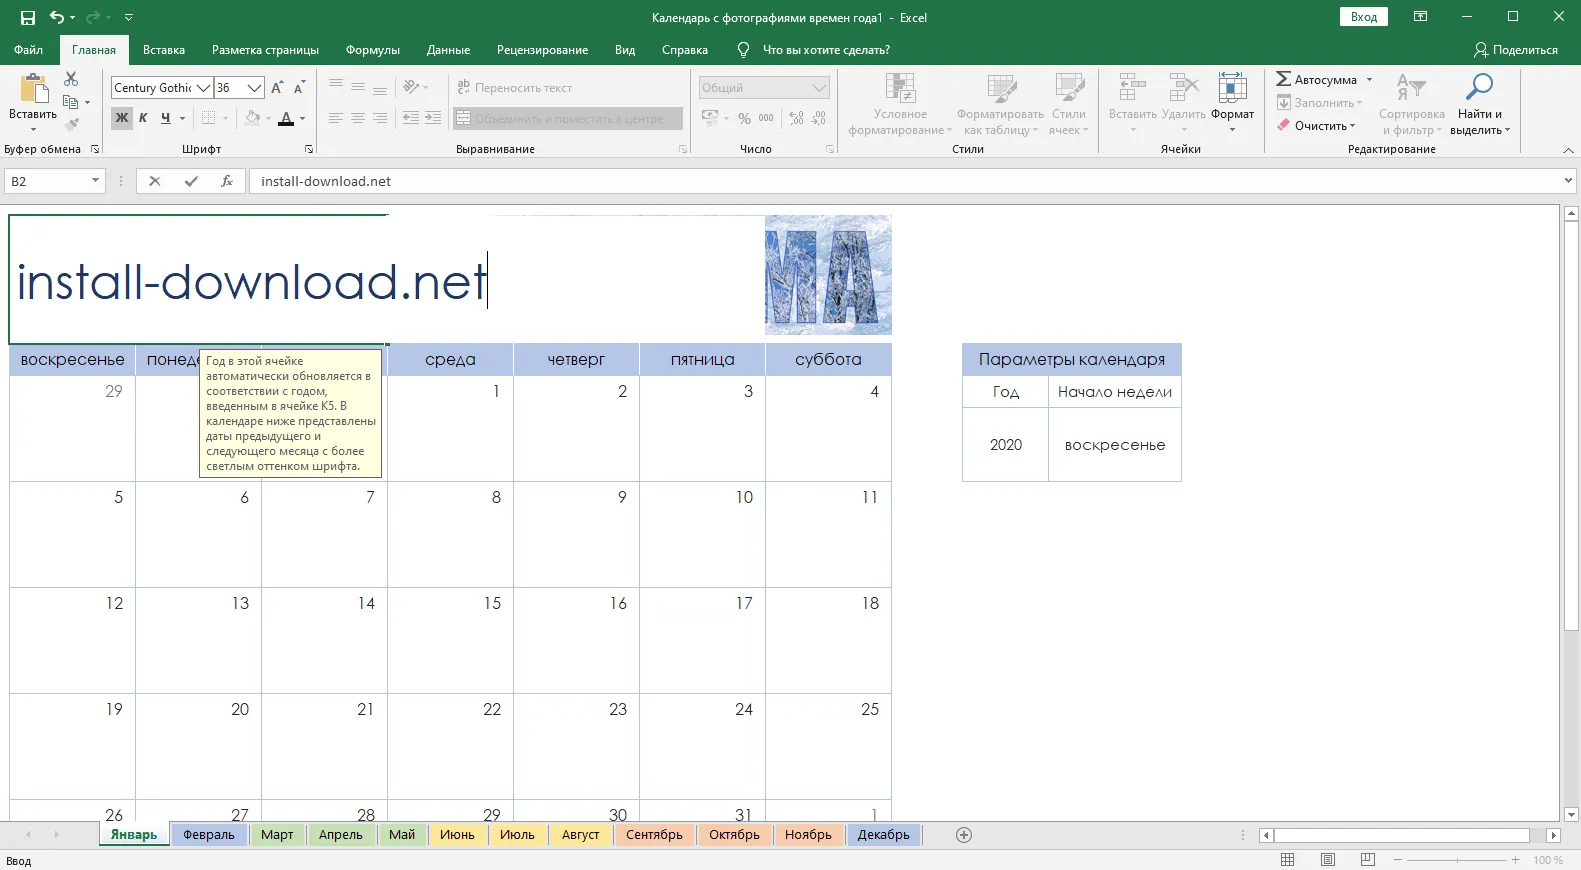Image resolution: width=1581 pixels, height=870 pixels.
Task: Expand the font name dropdown Century Gothic
Action: (x=204, y=88)
